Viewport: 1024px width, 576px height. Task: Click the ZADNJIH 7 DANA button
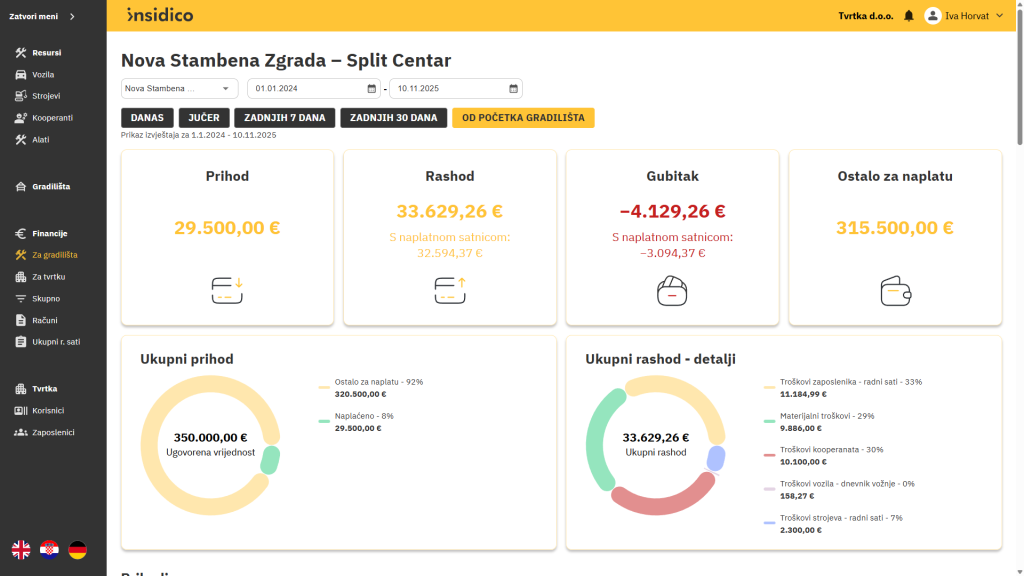click(x=284, y=118)
